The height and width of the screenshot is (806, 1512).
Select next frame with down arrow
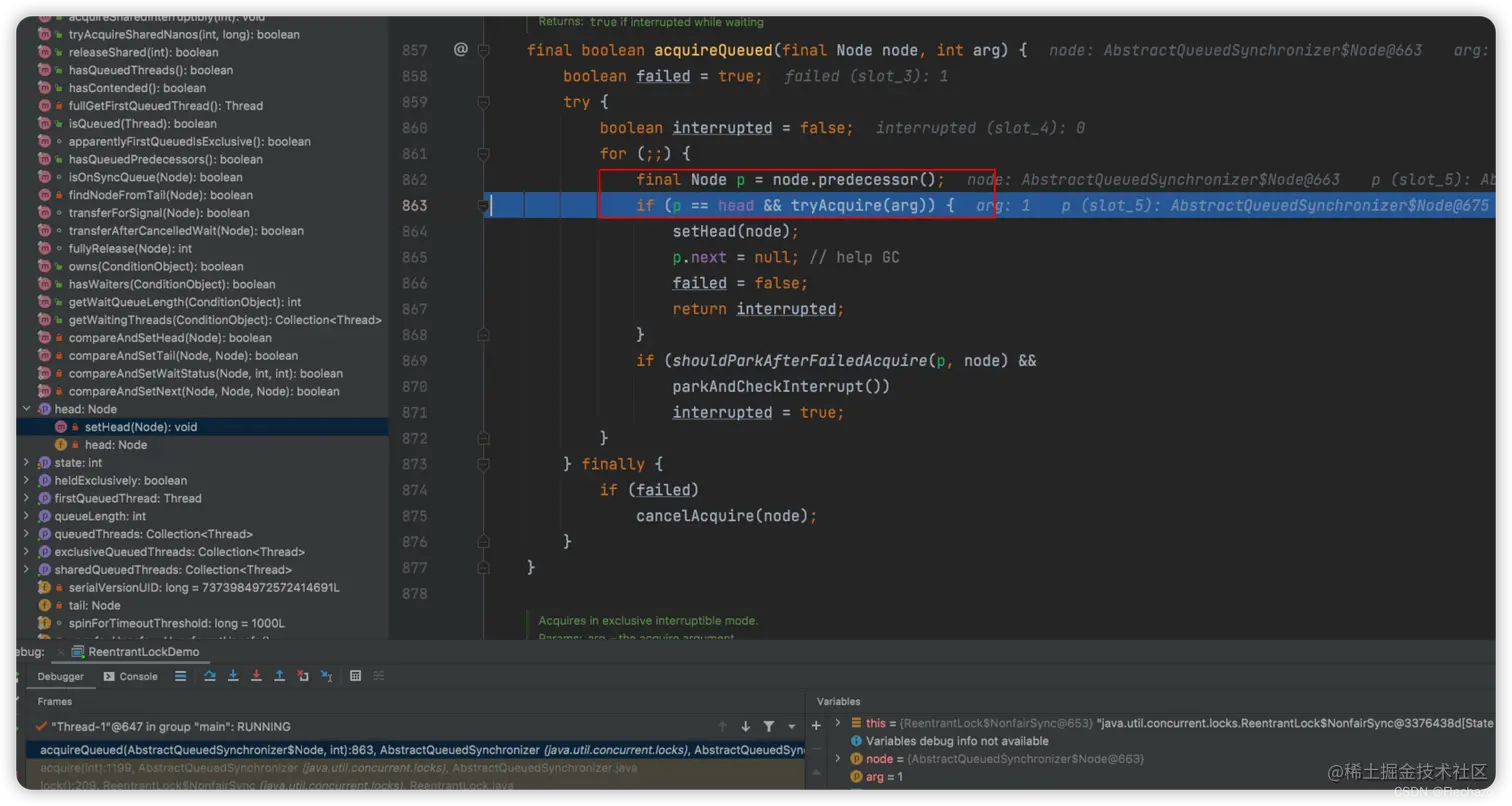pyautogui.click(x=745, y=727)
